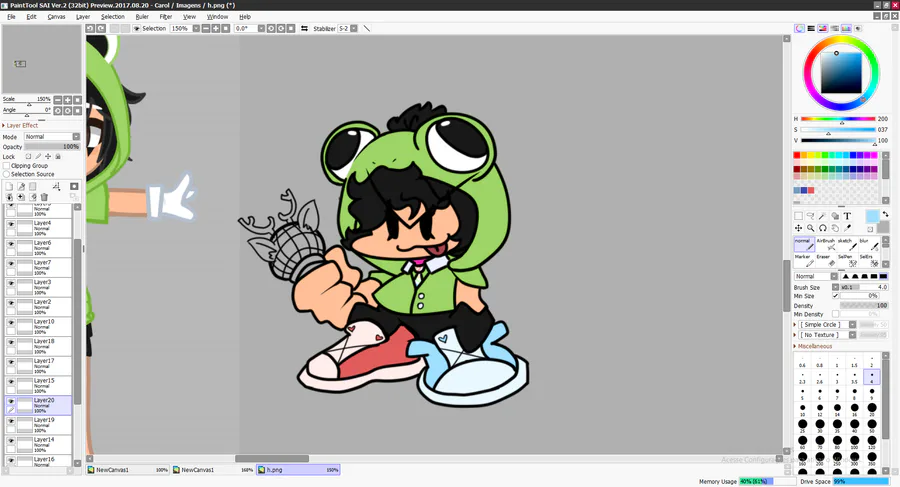This screenshot has height=487, width=900.
Task: Open the Edit menu
Action: click(32, 17)
